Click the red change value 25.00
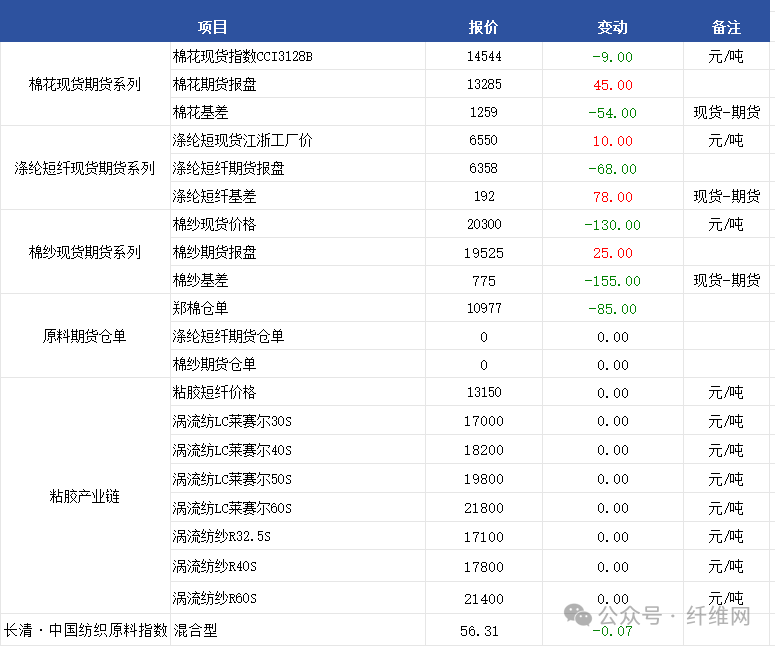This screenshot has width=775, height=646. 613,253
